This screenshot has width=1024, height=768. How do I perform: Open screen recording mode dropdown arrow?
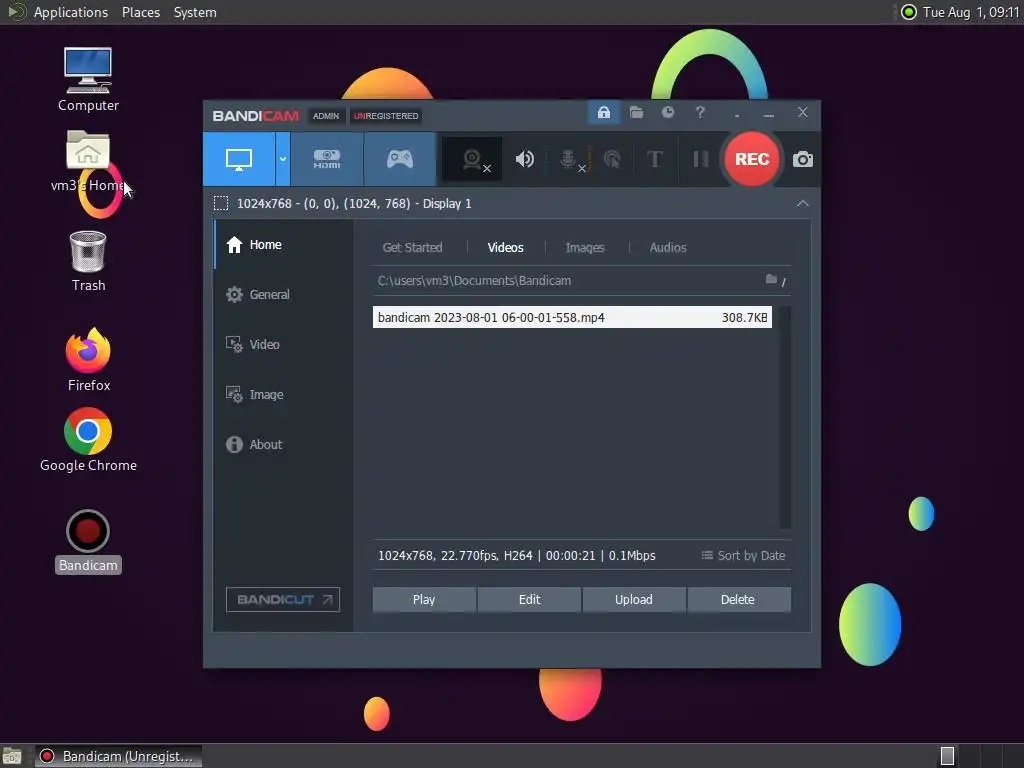[x=283, y=159]
